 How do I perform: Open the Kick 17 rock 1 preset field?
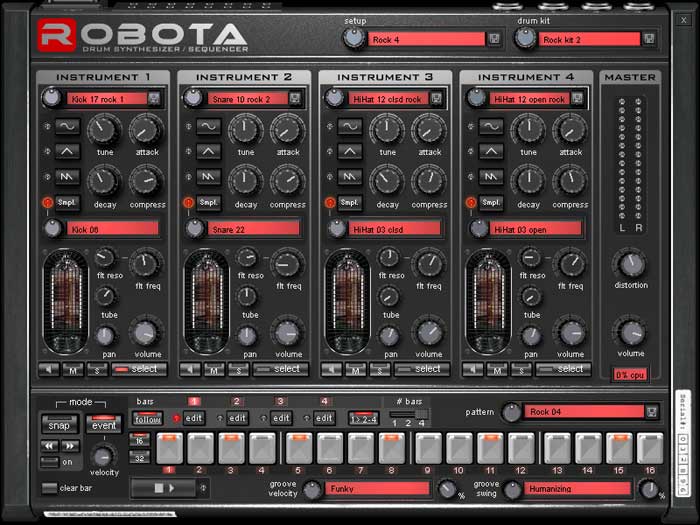click(107, 99)
